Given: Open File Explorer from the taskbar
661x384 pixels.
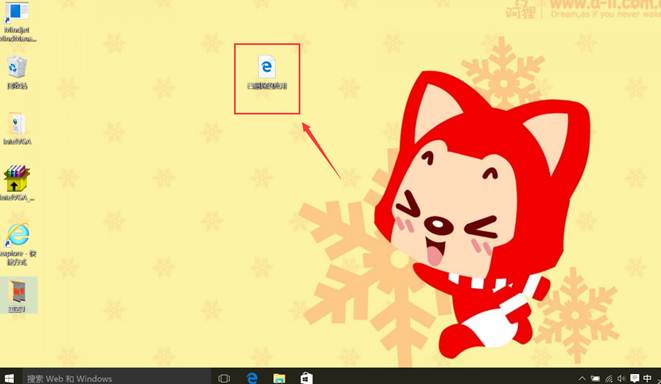Looking at the screenshot, I should pyautogui.click(x=279, y=378).
